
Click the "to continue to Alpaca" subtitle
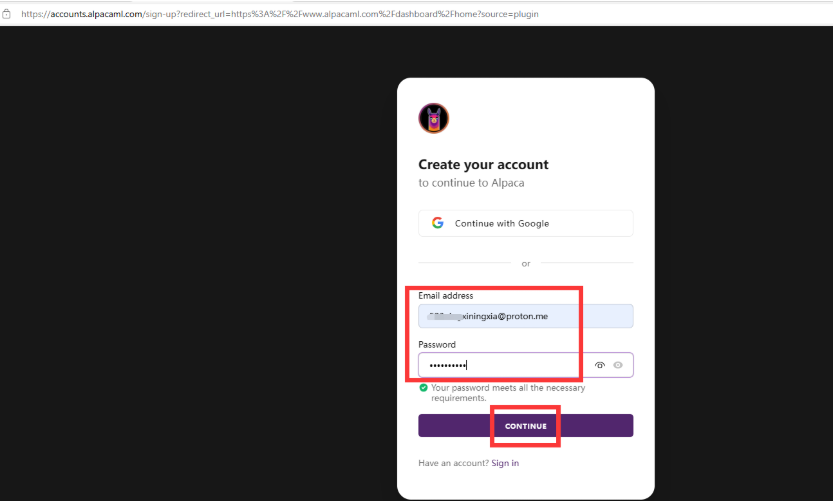point(471,183)
